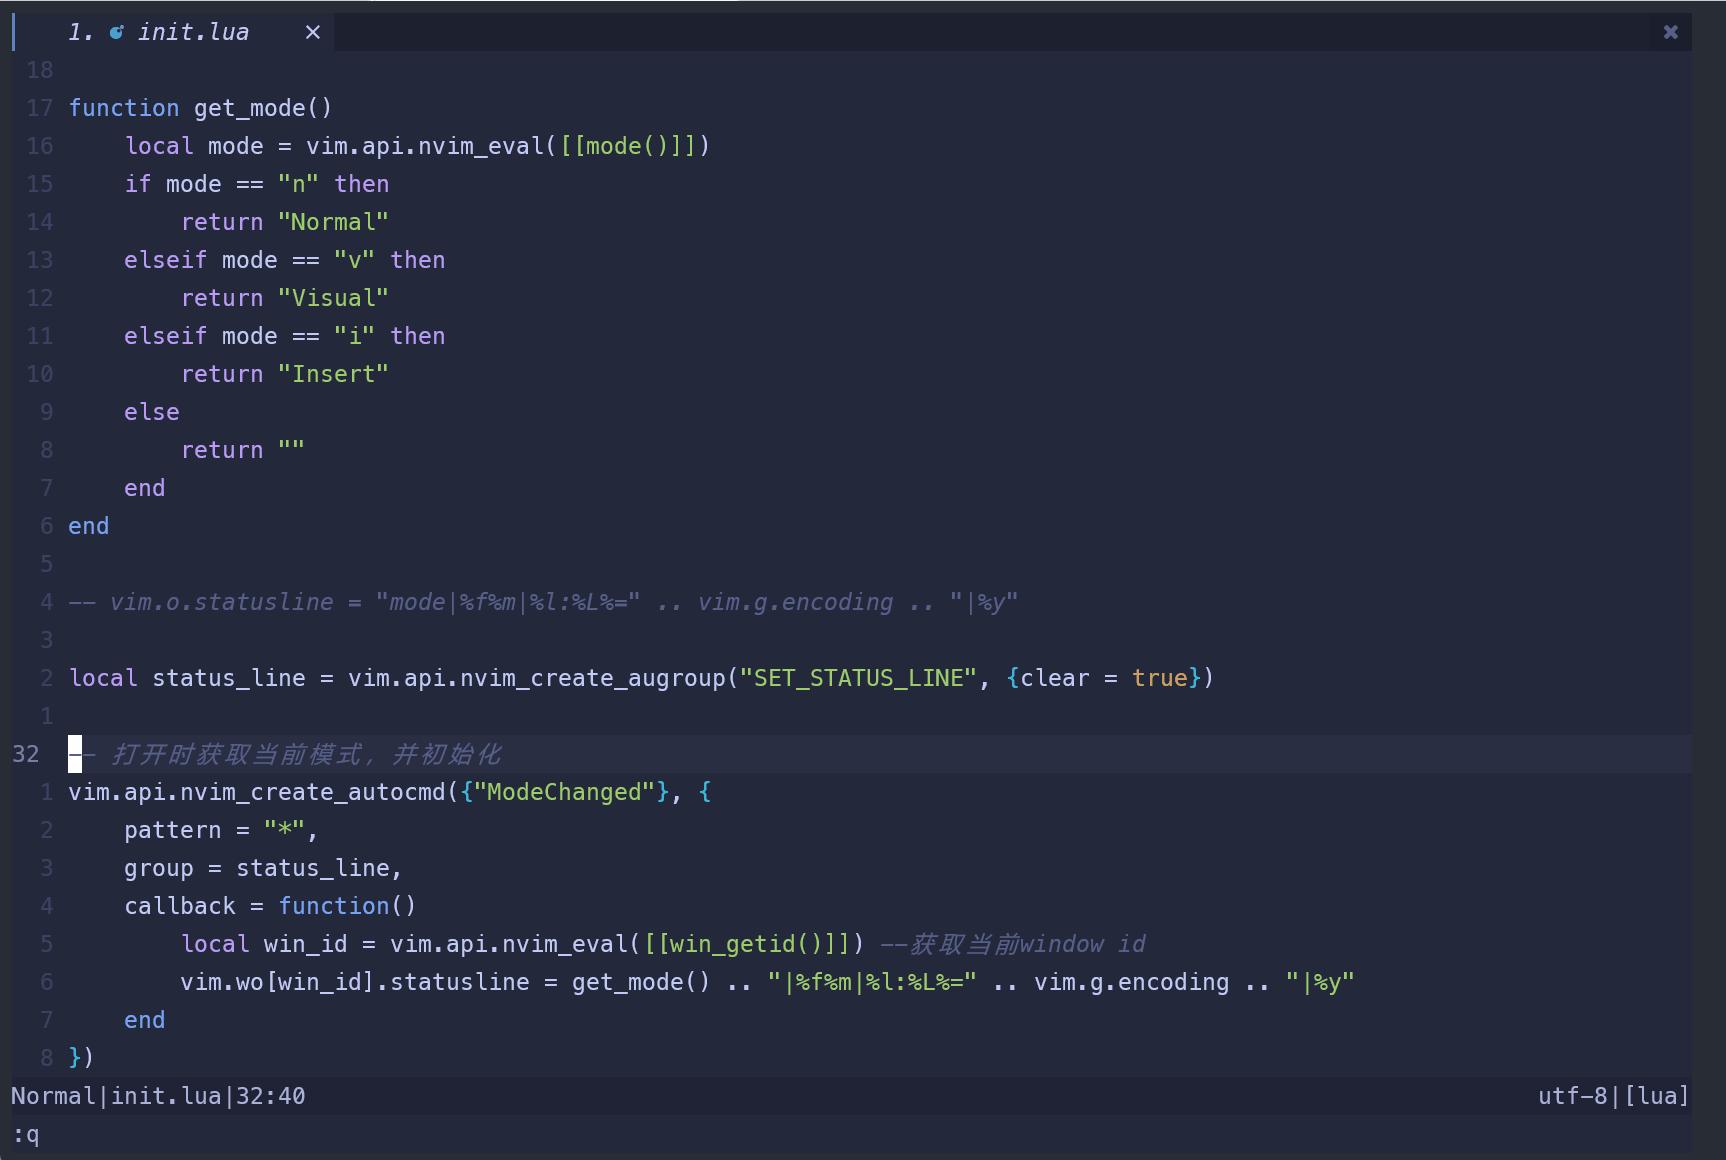Screen dimensions: 1726x1160
Task: Click the 'true' boolean in clear option
Action: [x=1159, y=678]
